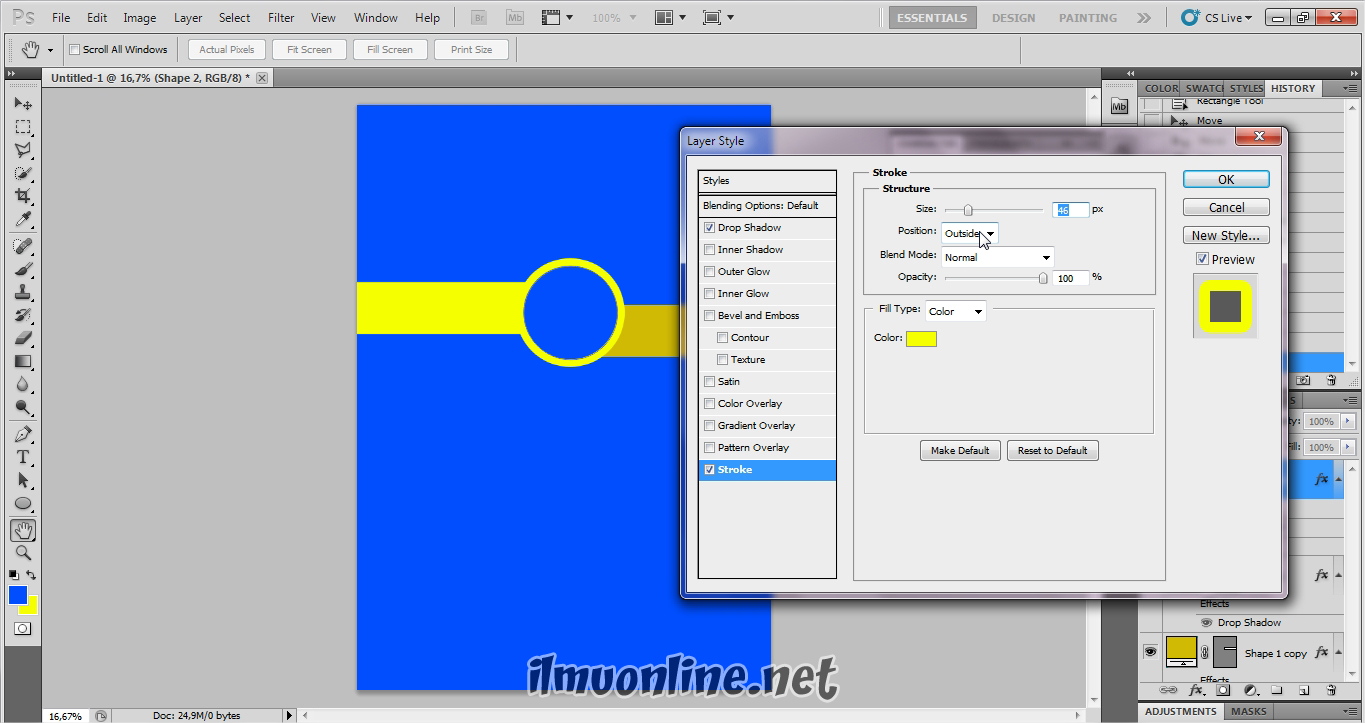The image size is (1365, 723).
Task: Select the Eyedropper tool
Action: tap(22, 220)
